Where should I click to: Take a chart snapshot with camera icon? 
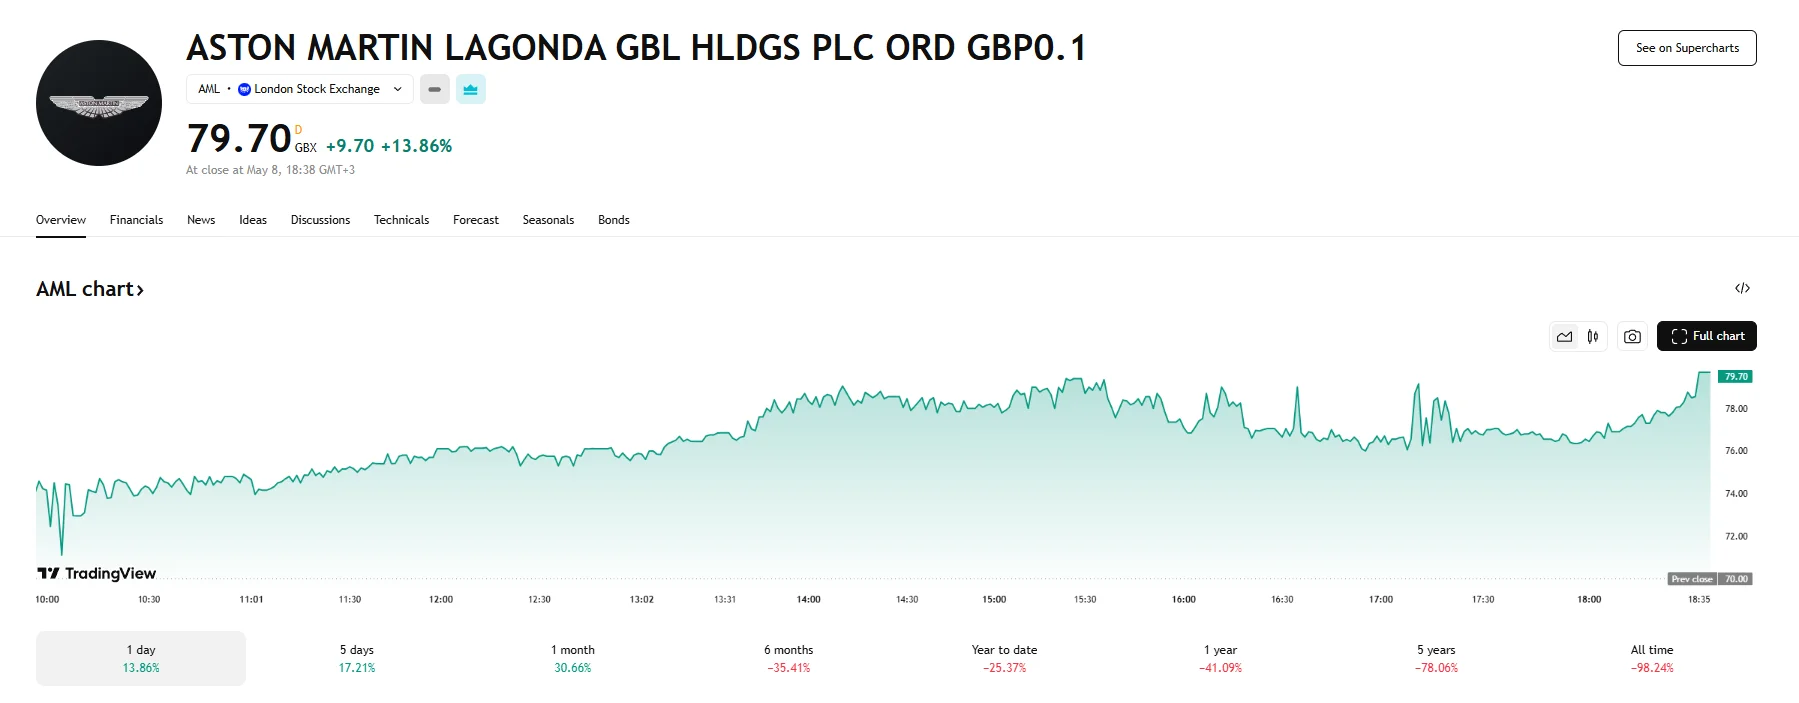pyautogui.click(x=1632, y=337)
